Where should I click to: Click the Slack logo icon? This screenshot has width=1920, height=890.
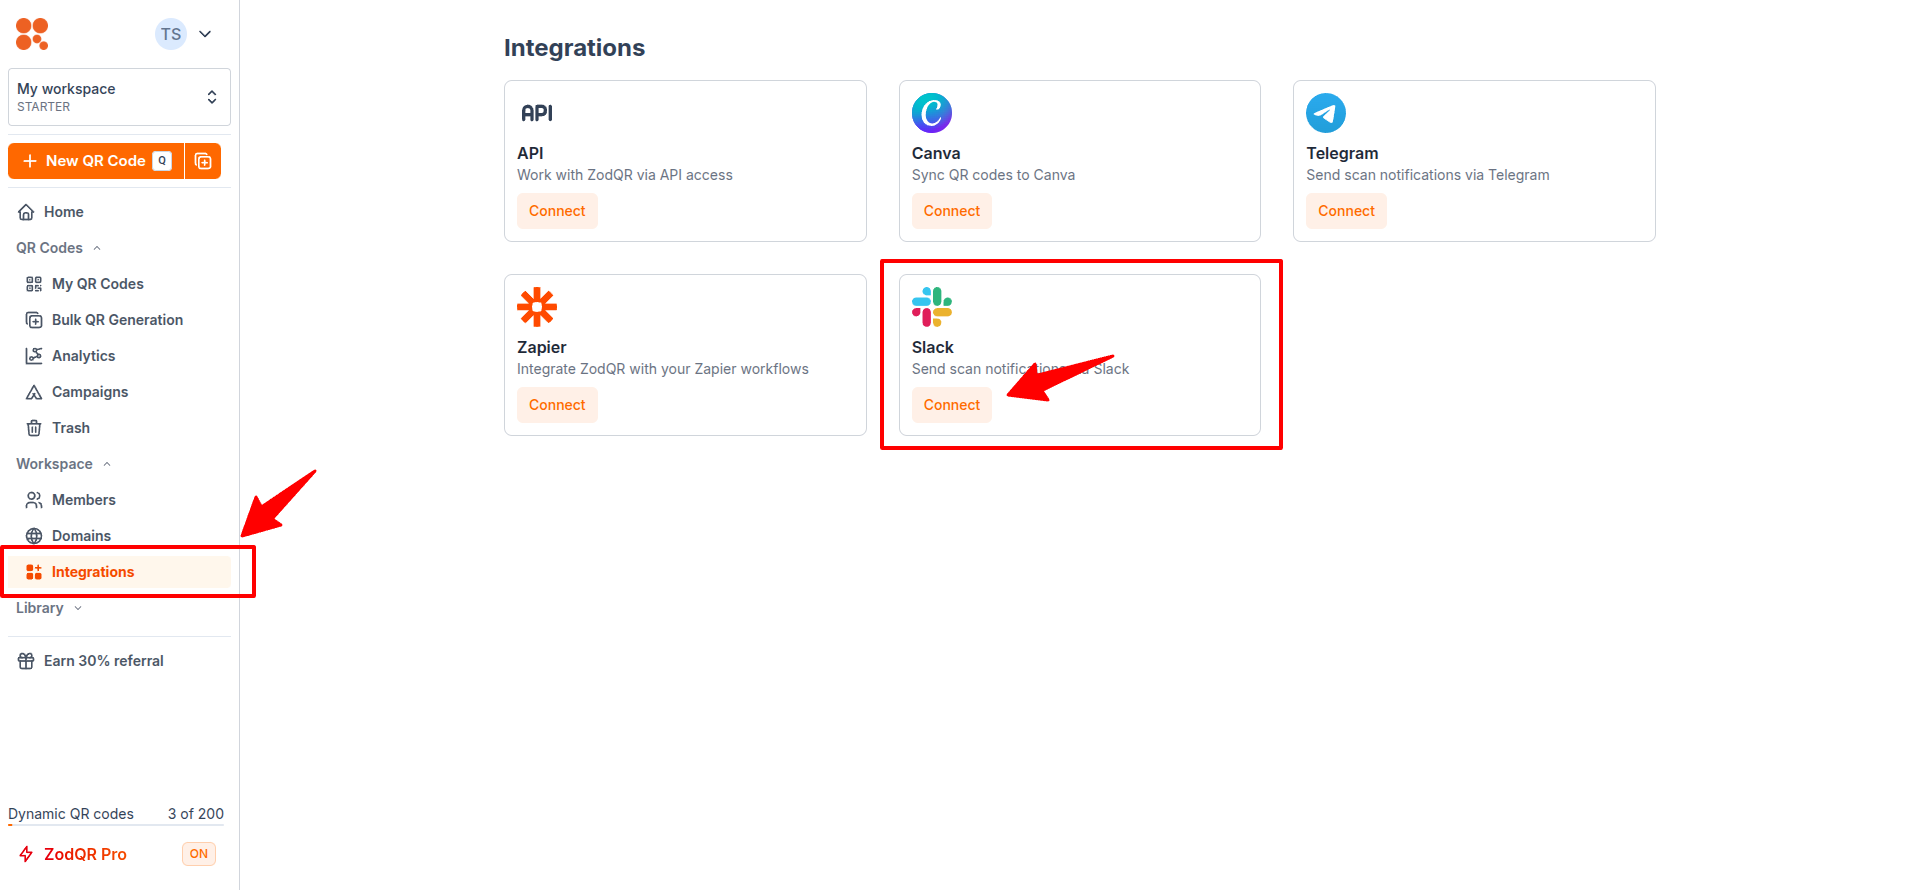point(932,307)
